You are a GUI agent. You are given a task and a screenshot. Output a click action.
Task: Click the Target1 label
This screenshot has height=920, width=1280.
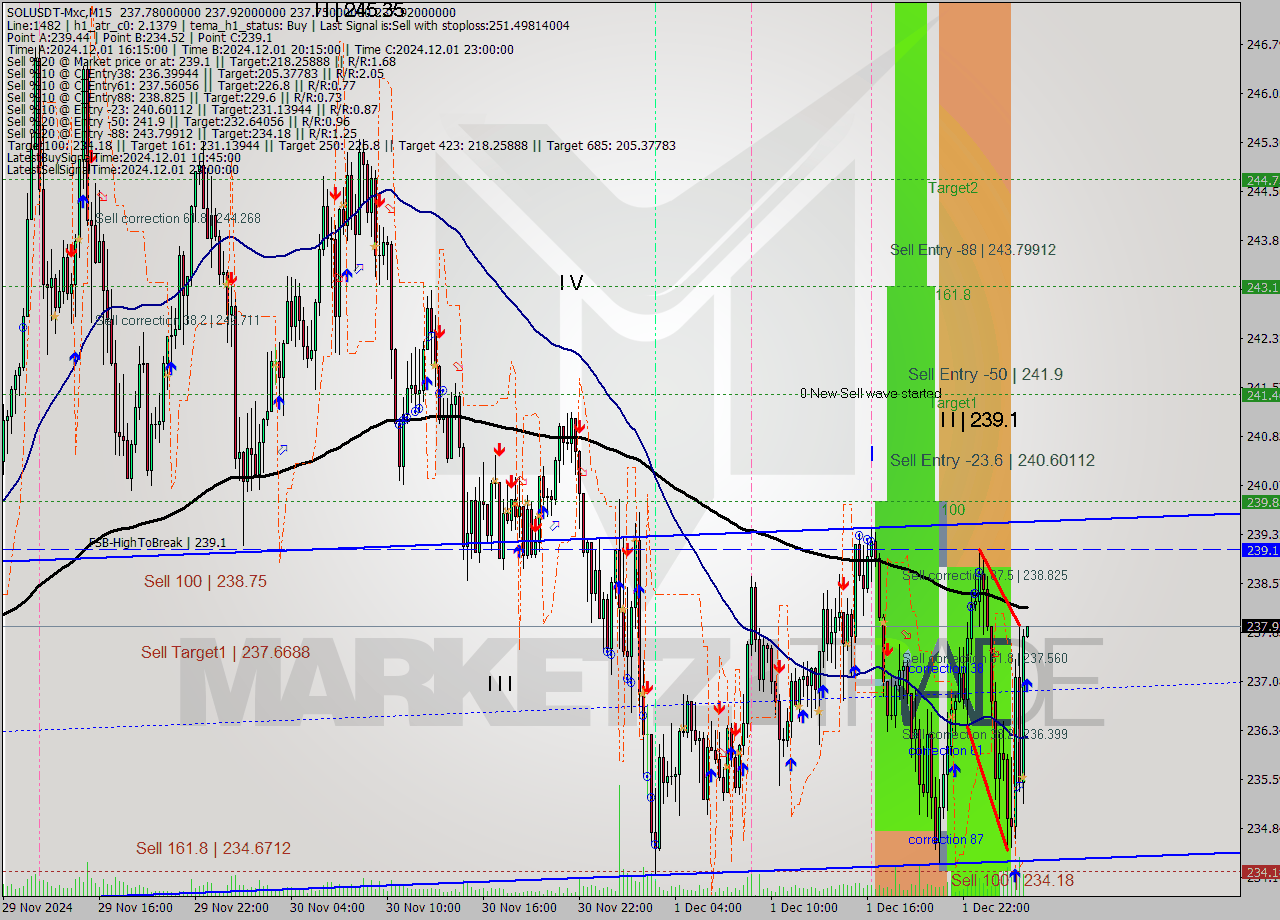click(953, 402)
